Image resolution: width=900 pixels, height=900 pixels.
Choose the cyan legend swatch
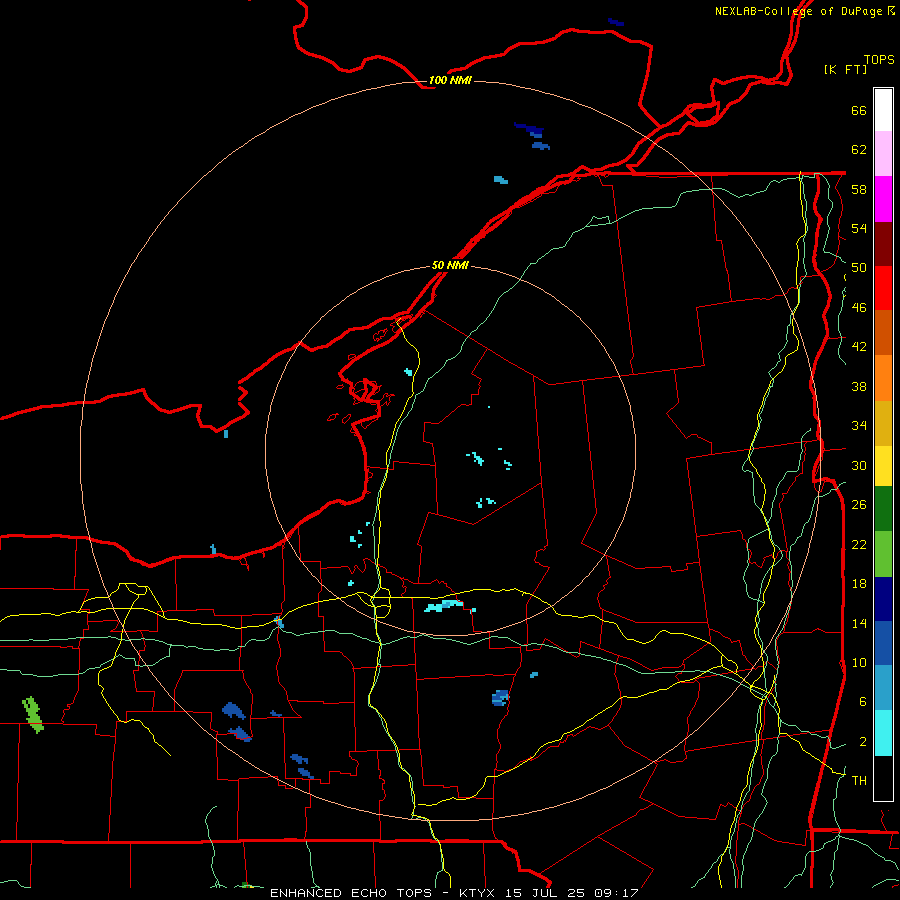(x=883, y=733)
